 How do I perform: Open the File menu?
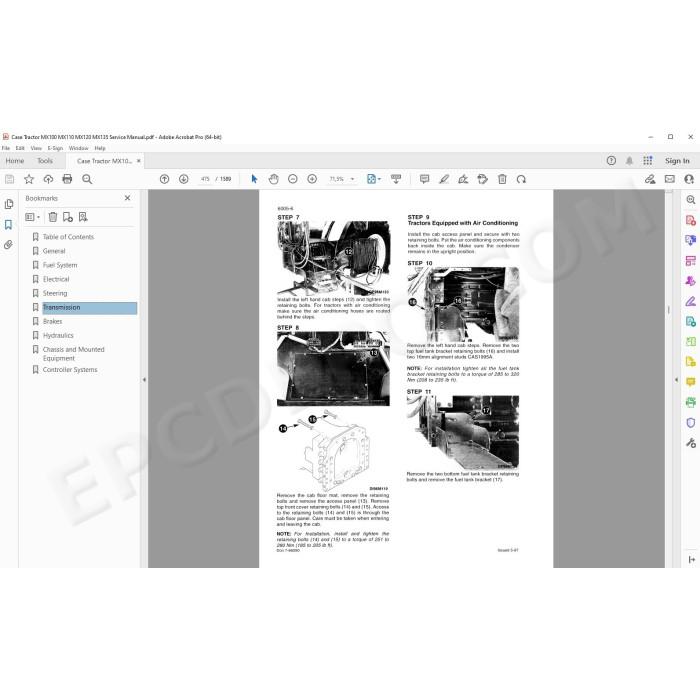click(6, 148)
